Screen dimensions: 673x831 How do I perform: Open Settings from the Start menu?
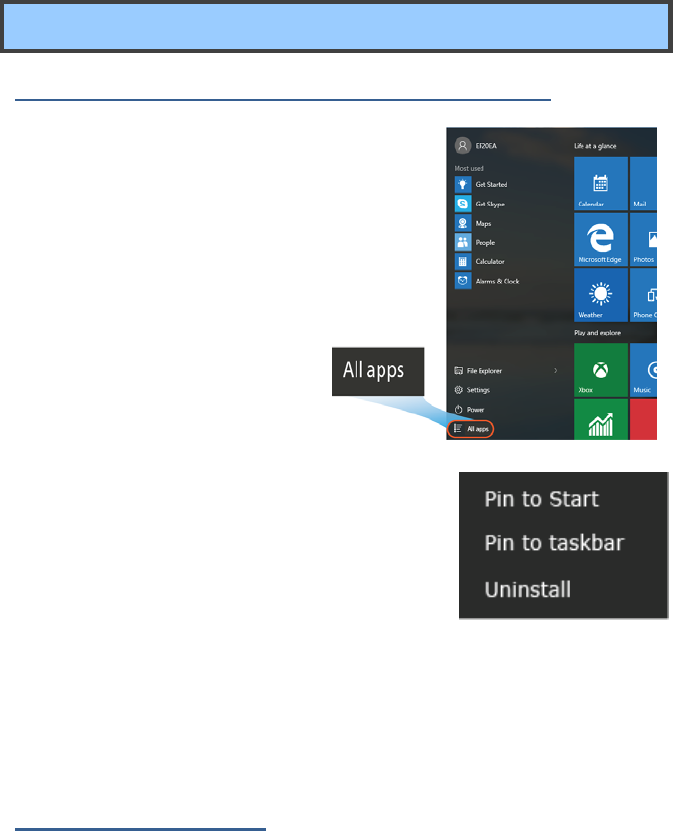click(472, 390)
